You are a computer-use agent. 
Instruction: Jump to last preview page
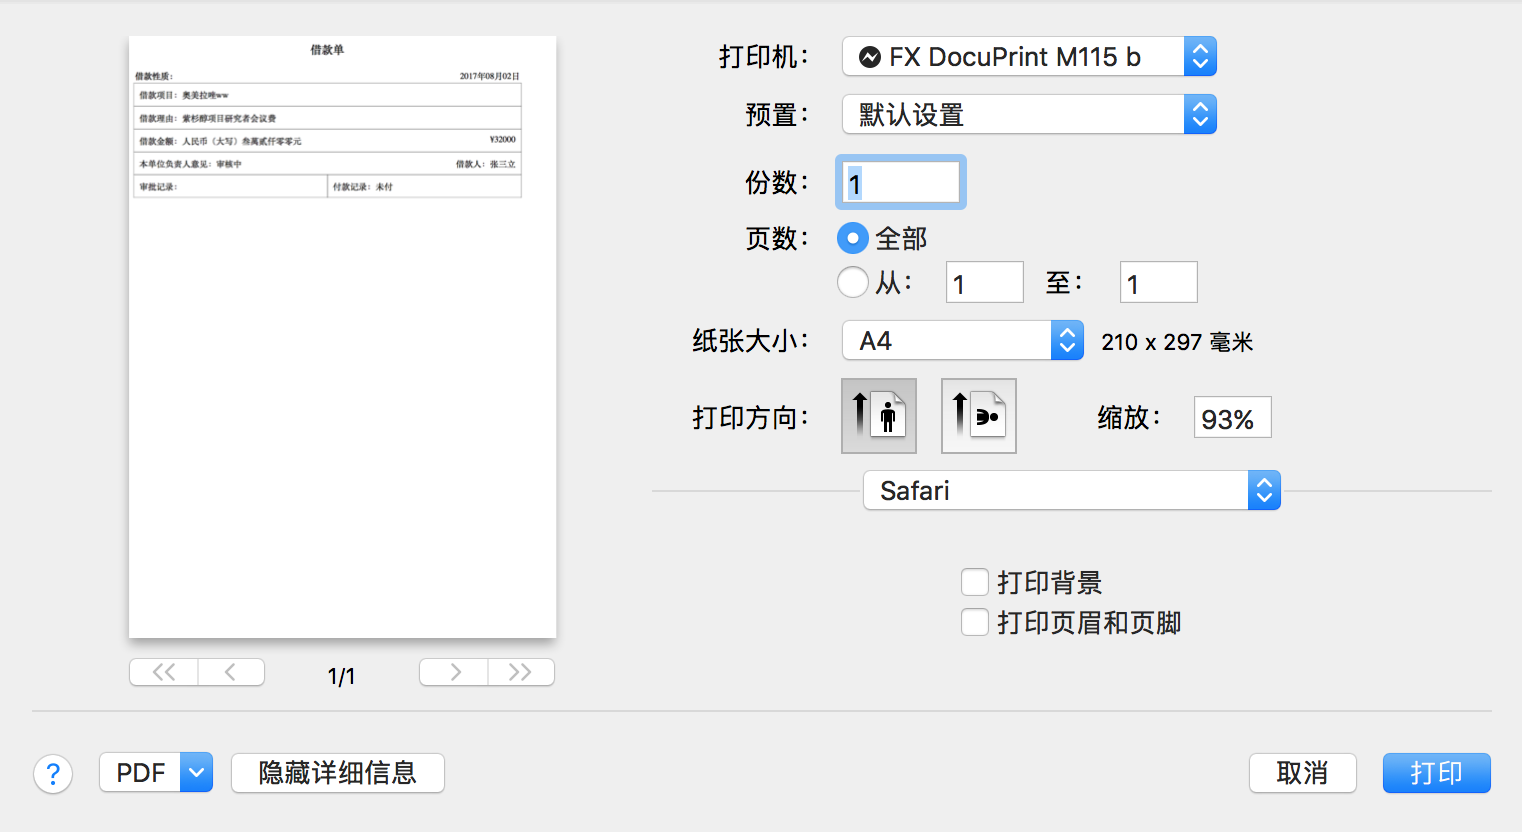point(521,672)
